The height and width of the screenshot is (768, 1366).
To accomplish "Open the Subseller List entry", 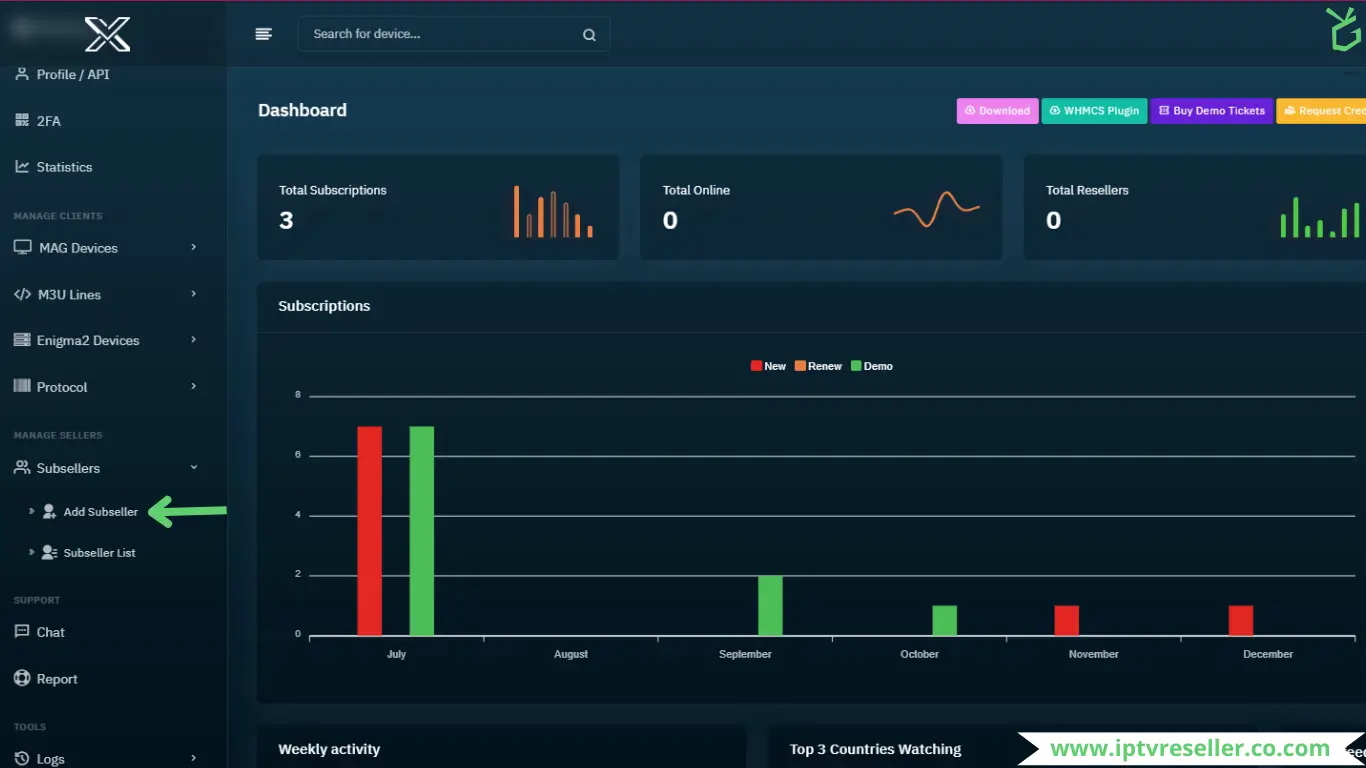I will 99,553.
